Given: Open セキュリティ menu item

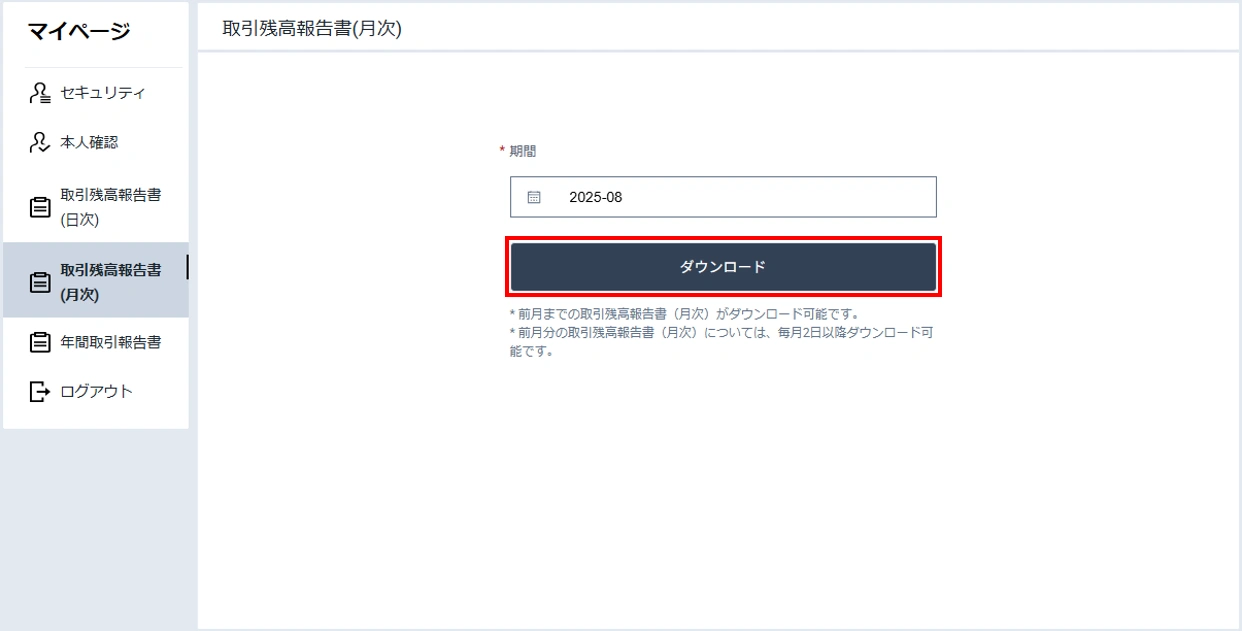Looking at the screenshot, I should point(95,93).
